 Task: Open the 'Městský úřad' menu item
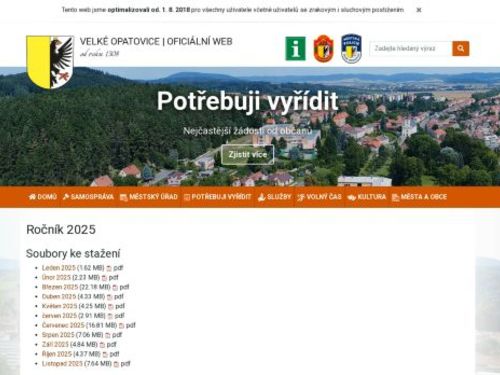[149, 197]
